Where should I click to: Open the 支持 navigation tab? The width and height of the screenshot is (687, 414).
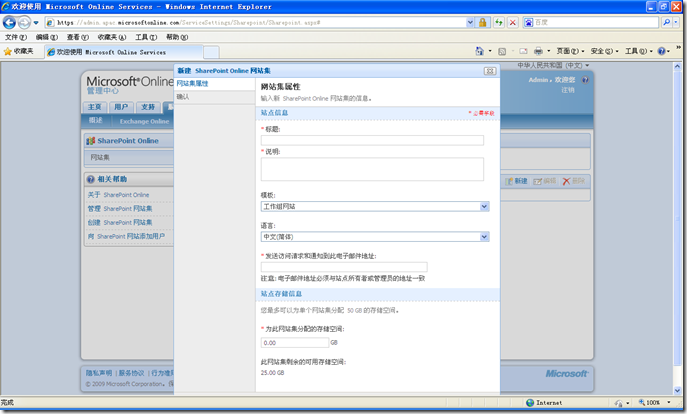pyautogui.click(x=148, y=107)
